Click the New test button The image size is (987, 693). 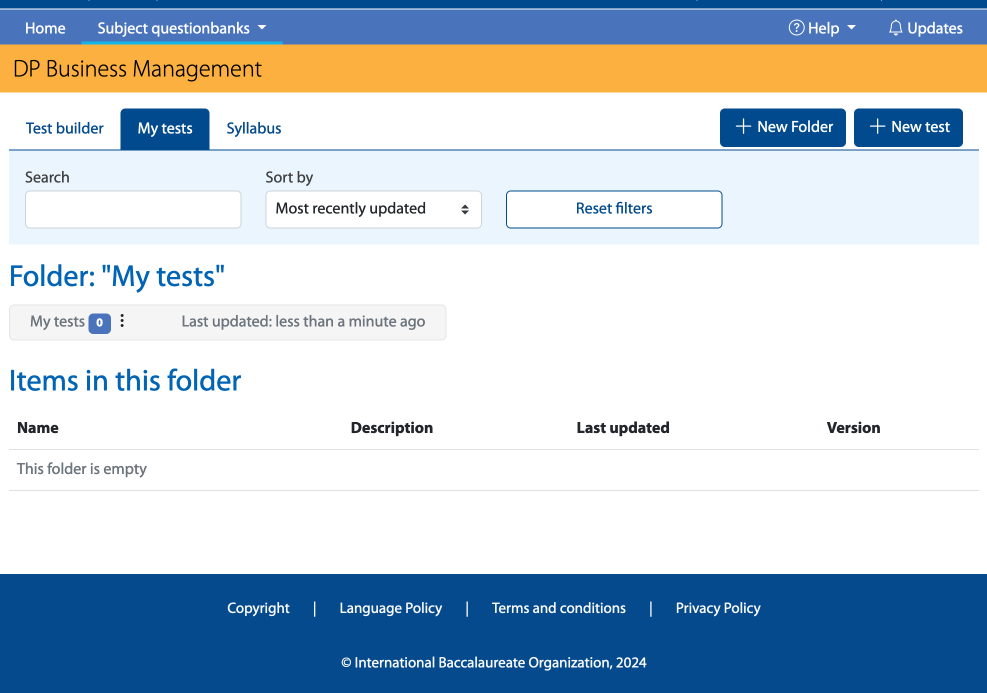908,127
